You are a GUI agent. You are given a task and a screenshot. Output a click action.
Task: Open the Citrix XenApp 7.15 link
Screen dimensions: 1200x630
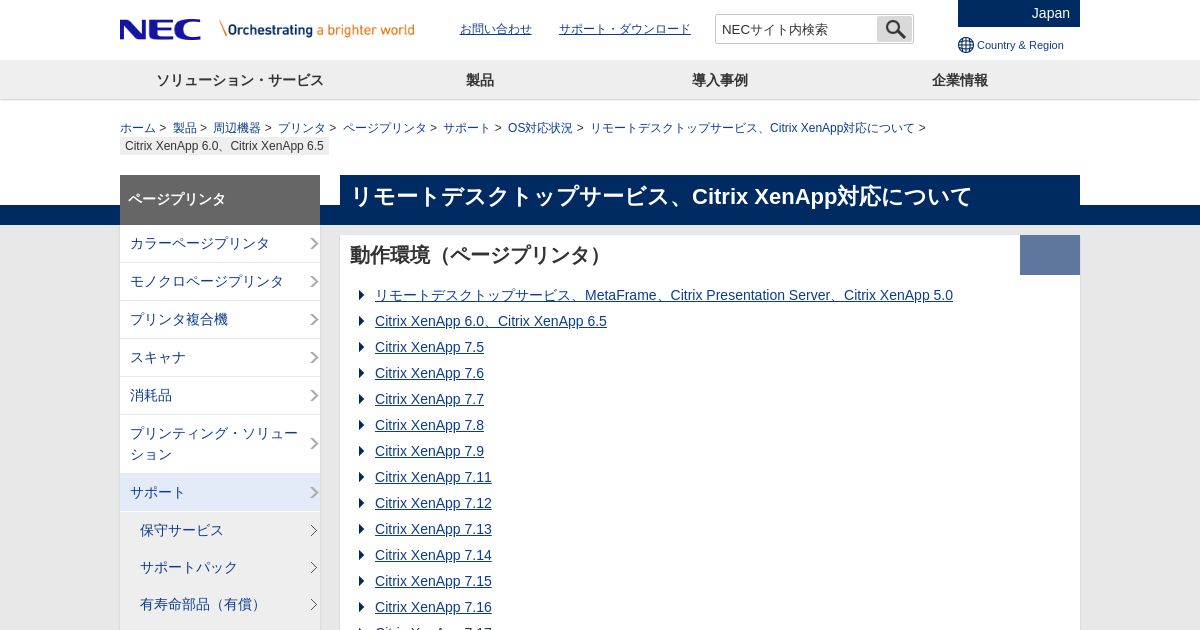coord(433,581)
